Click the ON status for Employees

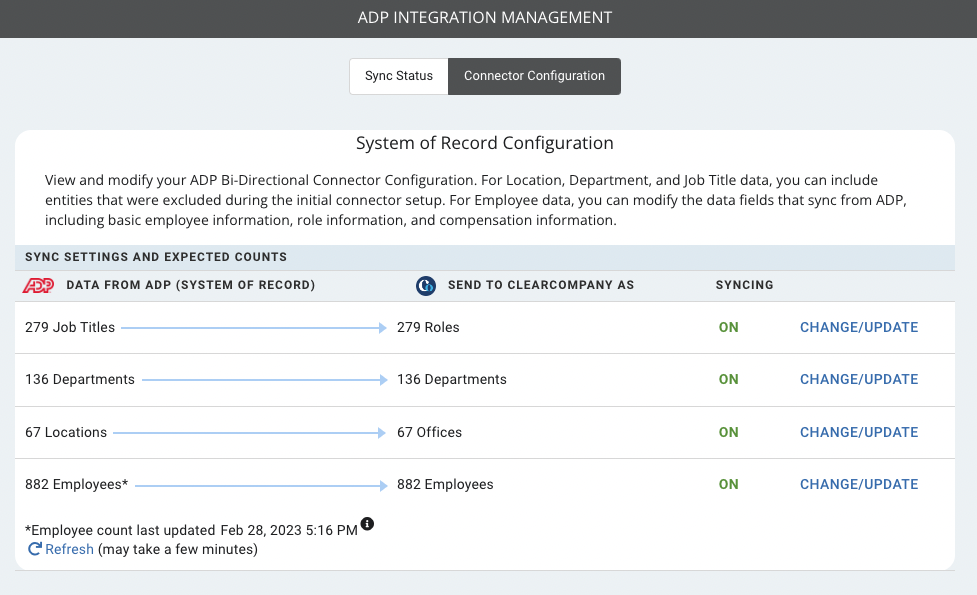(x=728, y=485)
